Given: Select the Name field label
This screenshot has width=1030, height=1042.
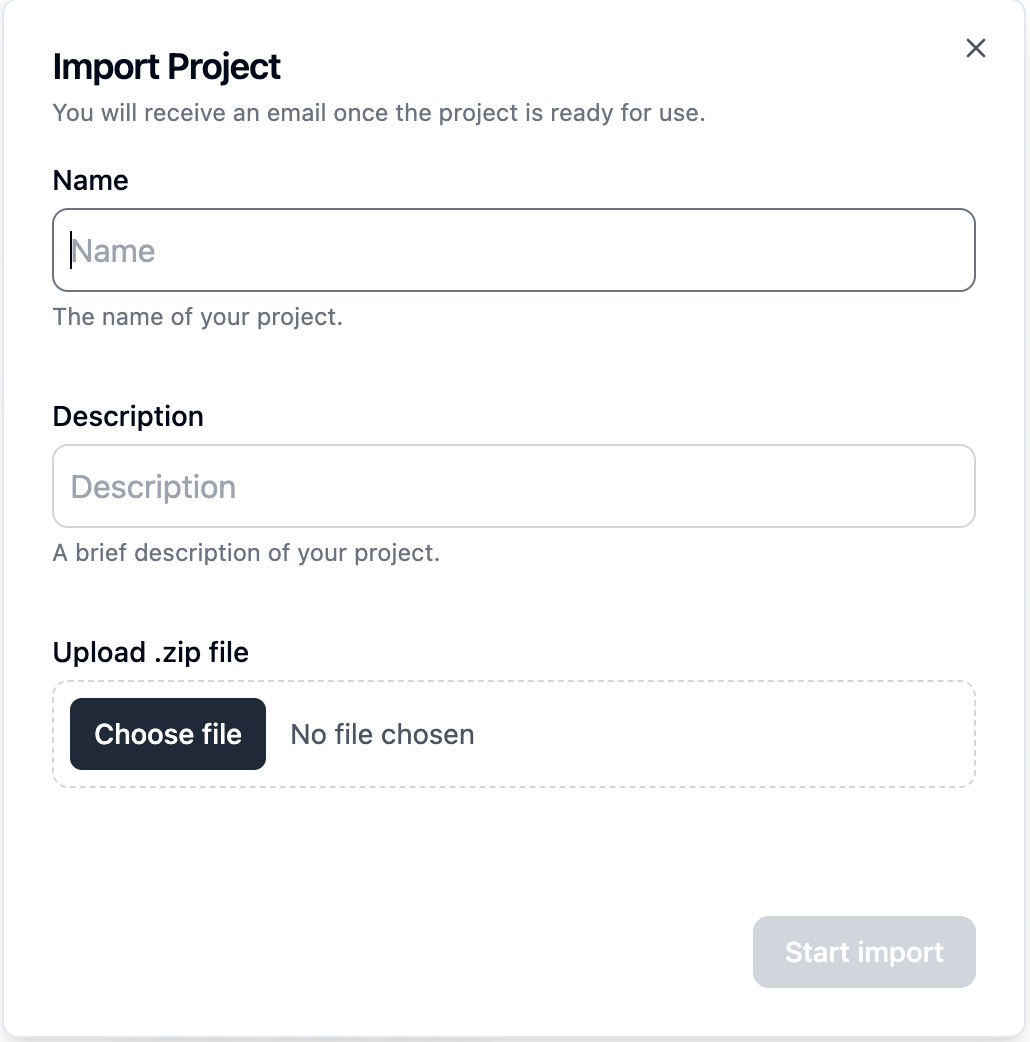Looking at the screenshot, I should [x=90, y=180].
